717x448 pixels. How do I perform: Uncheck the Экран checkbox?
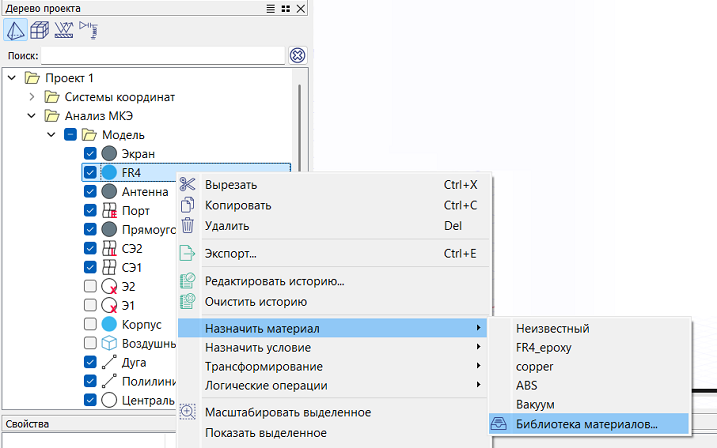pos(91,154)
